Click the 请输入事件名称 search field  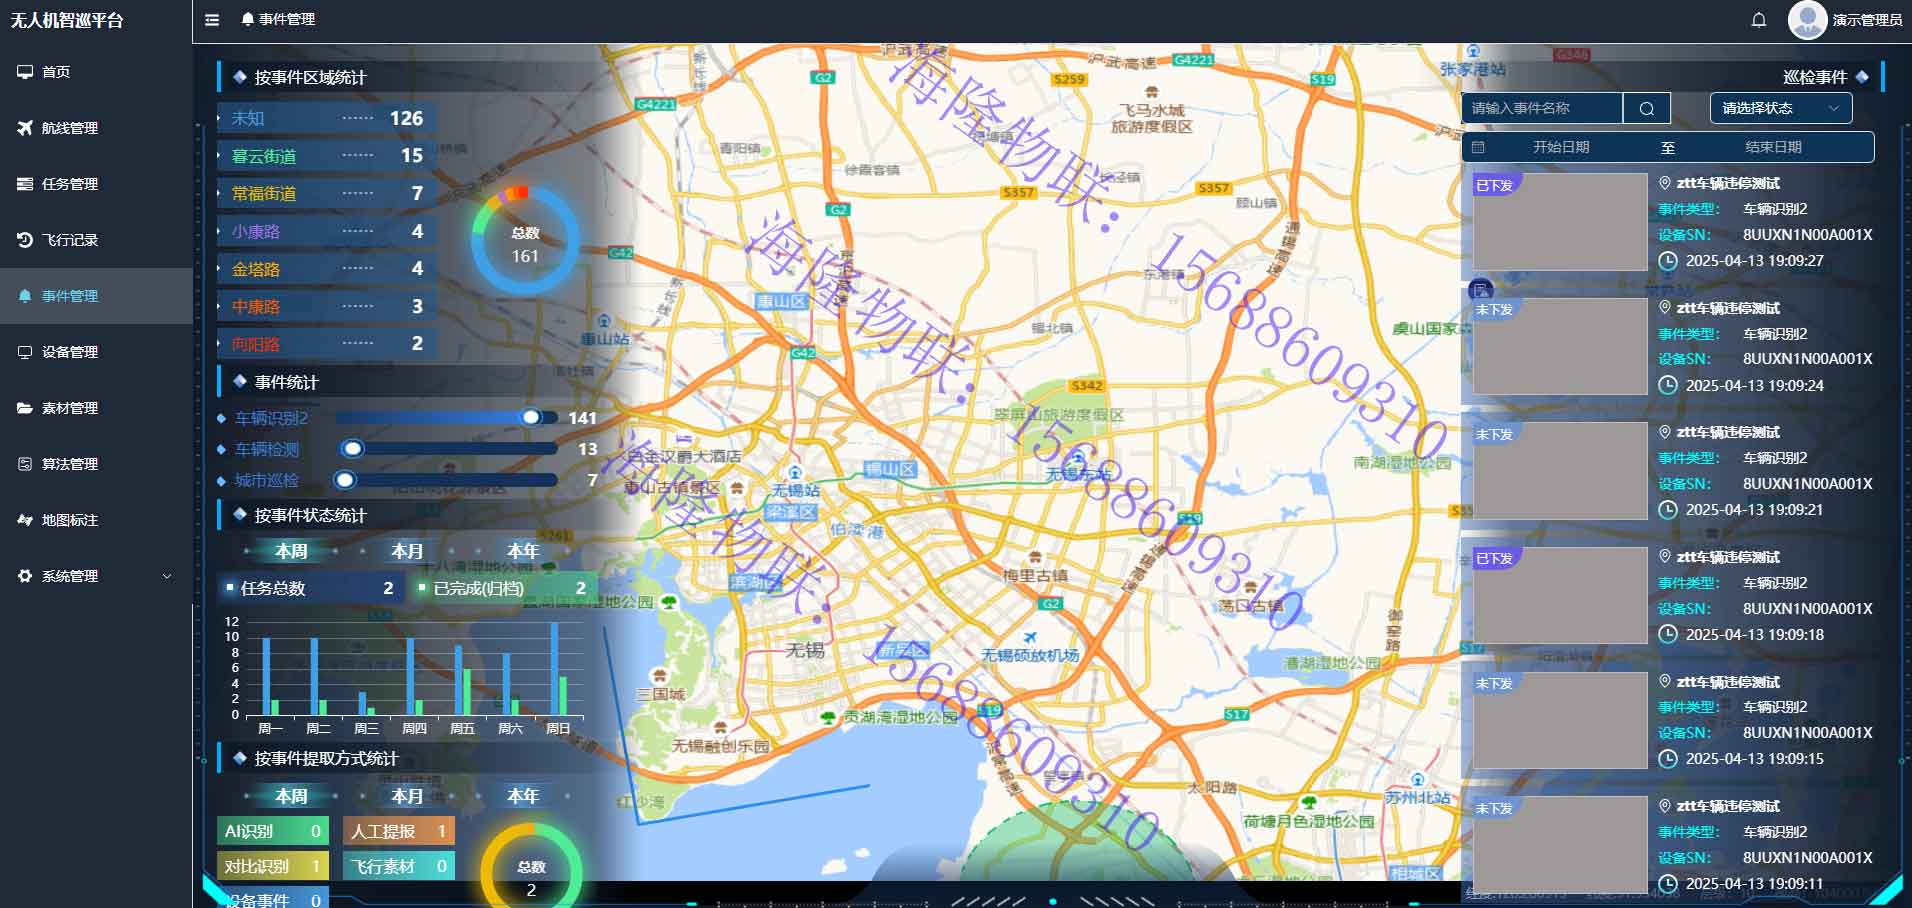1541,108
